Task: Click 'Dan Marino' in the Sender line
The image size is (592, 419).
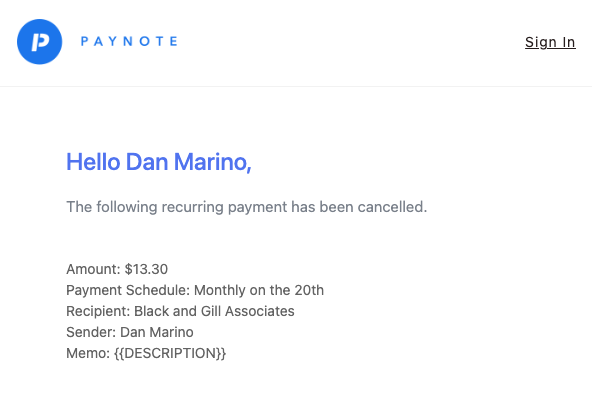Action: click(x=156, y=332)
